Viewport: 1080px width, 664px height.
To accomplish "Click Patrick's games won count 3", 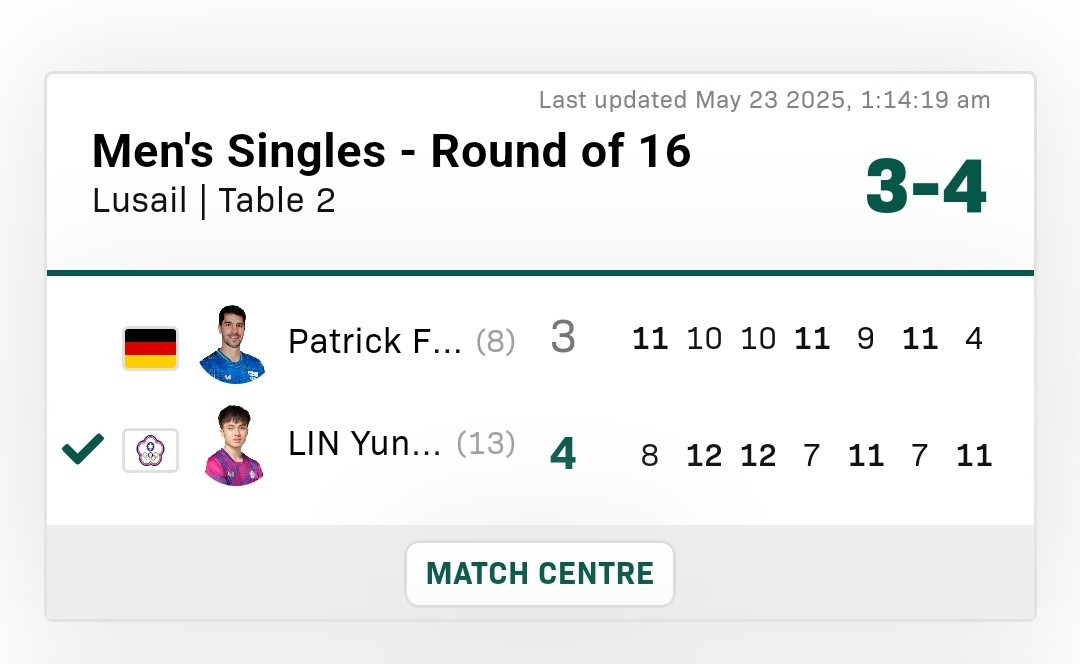I will [x=563, y=337].
